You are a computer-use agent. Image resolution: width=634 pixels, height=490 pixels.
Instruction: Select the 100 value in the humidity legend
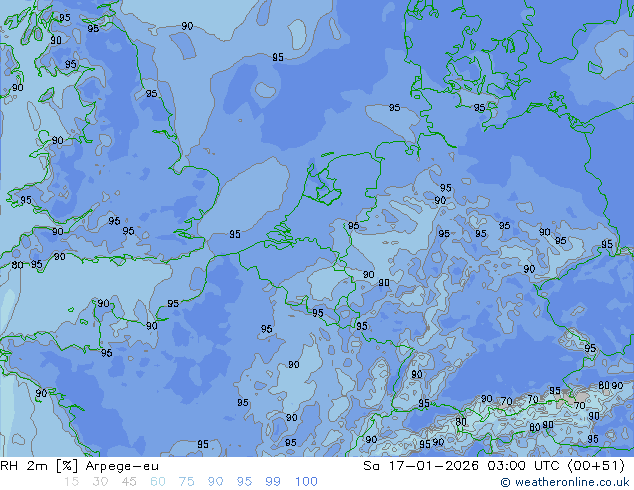[x=306, y=482]
